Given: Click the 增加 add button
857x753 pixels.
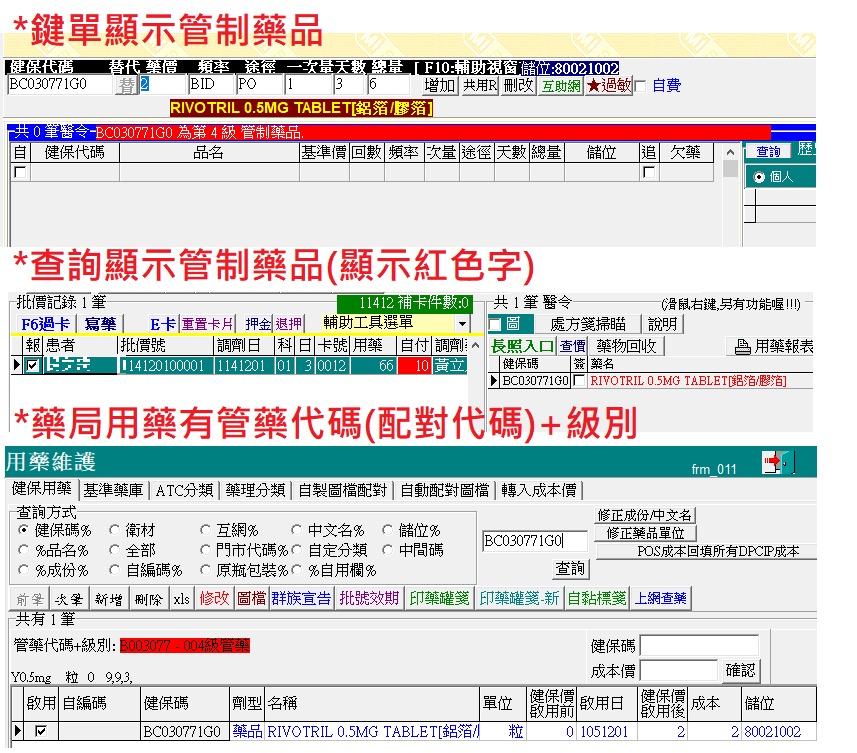Looking at the screenshot, I should [x=440, y=86].
